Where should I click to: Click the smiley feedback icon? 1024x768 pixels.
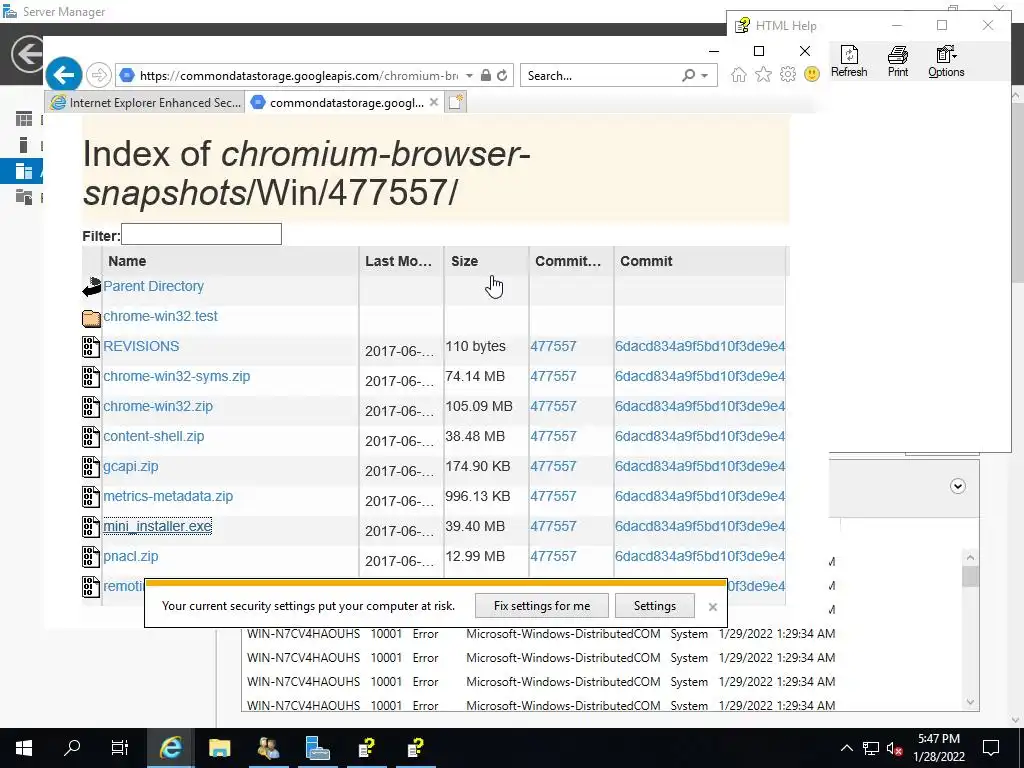pos(812,74)
